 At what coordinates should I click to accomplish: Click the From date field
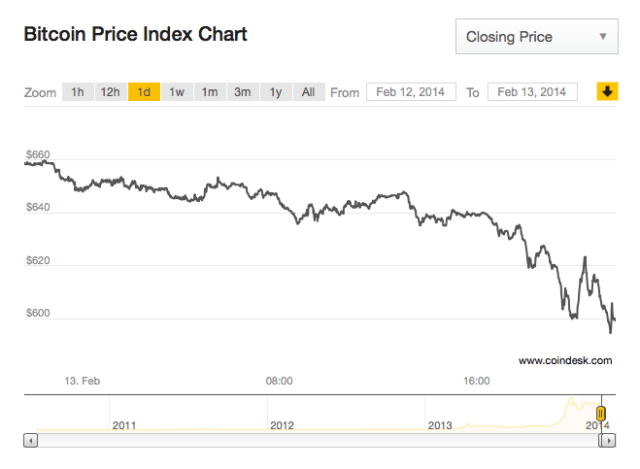[411, 92]
